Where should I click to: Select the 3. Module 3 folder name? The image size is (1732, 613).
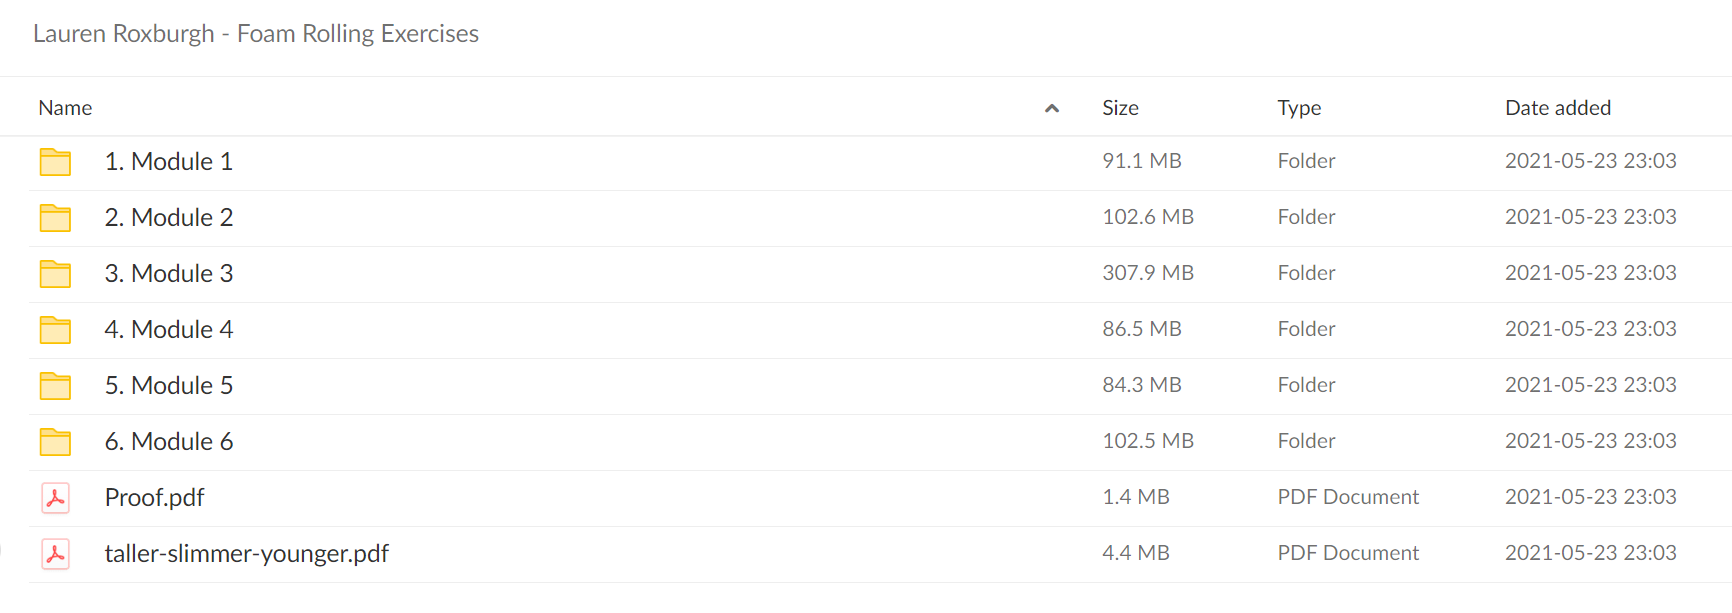point(169,274)
